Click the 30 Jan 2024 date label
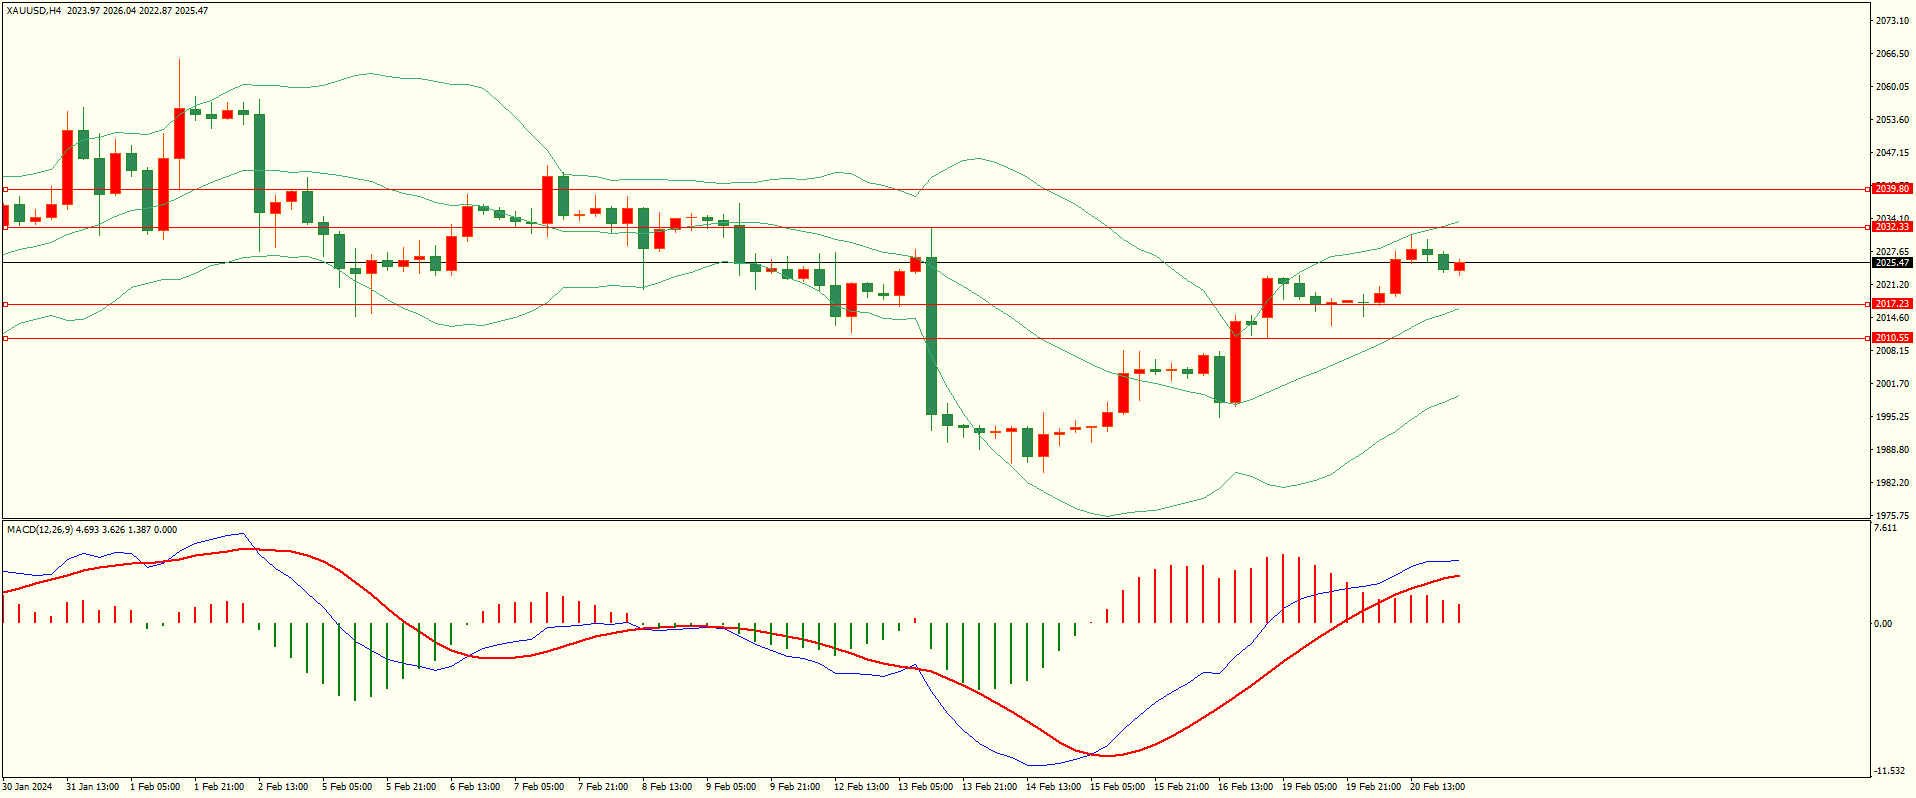 click(28, 787)
